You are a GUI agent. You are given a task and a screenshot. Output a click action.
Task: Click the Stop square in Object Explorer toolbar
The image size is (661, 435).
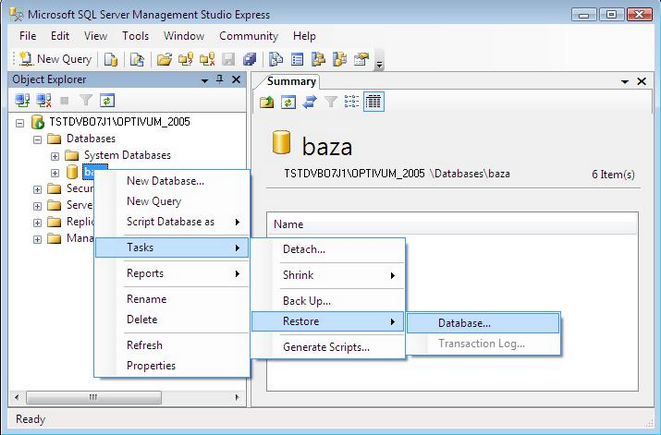[64, 100]
